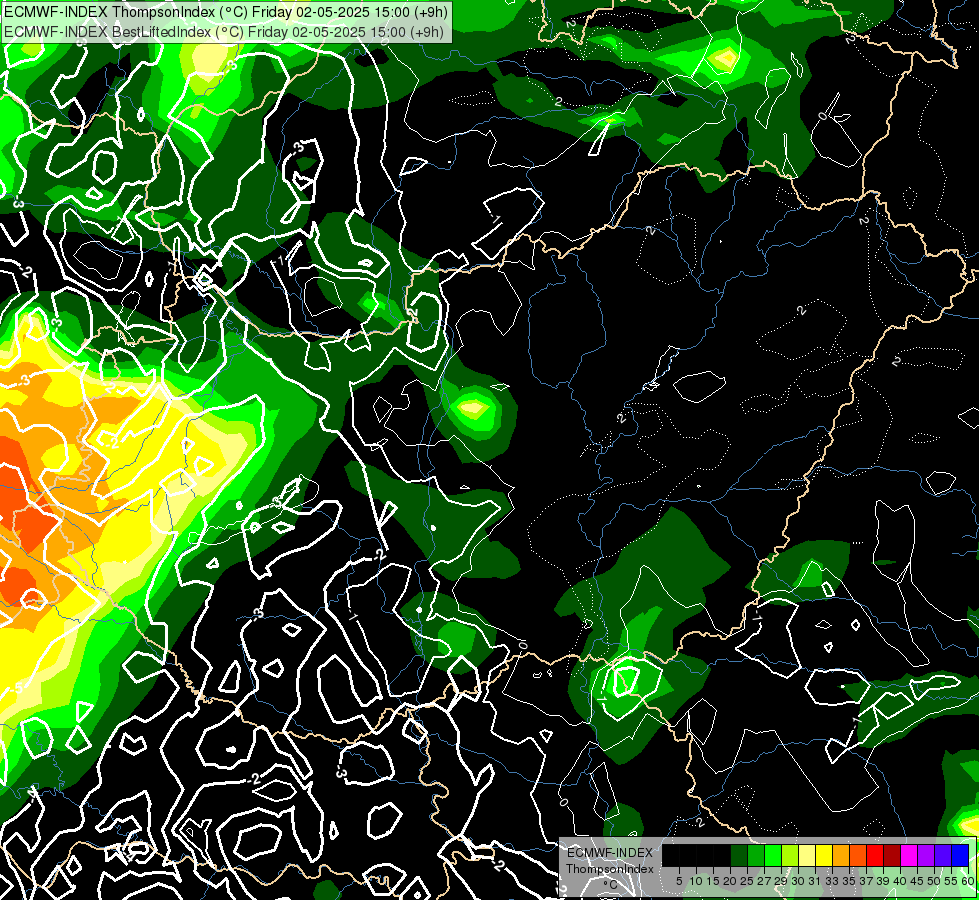Click the lime legend swatch (29-30)

[790, 855]
